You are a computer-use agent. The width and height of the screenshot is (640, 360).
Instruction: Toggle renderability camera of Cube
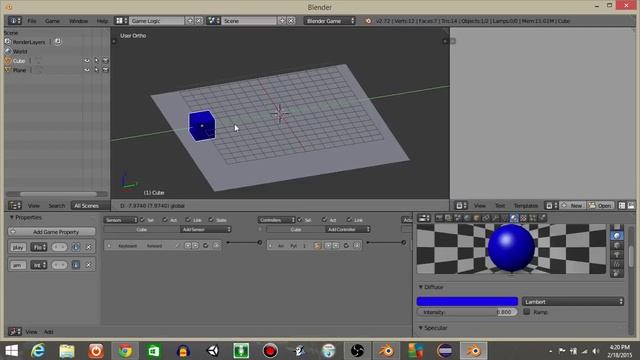pyautogui.click(x=105, y=61)
